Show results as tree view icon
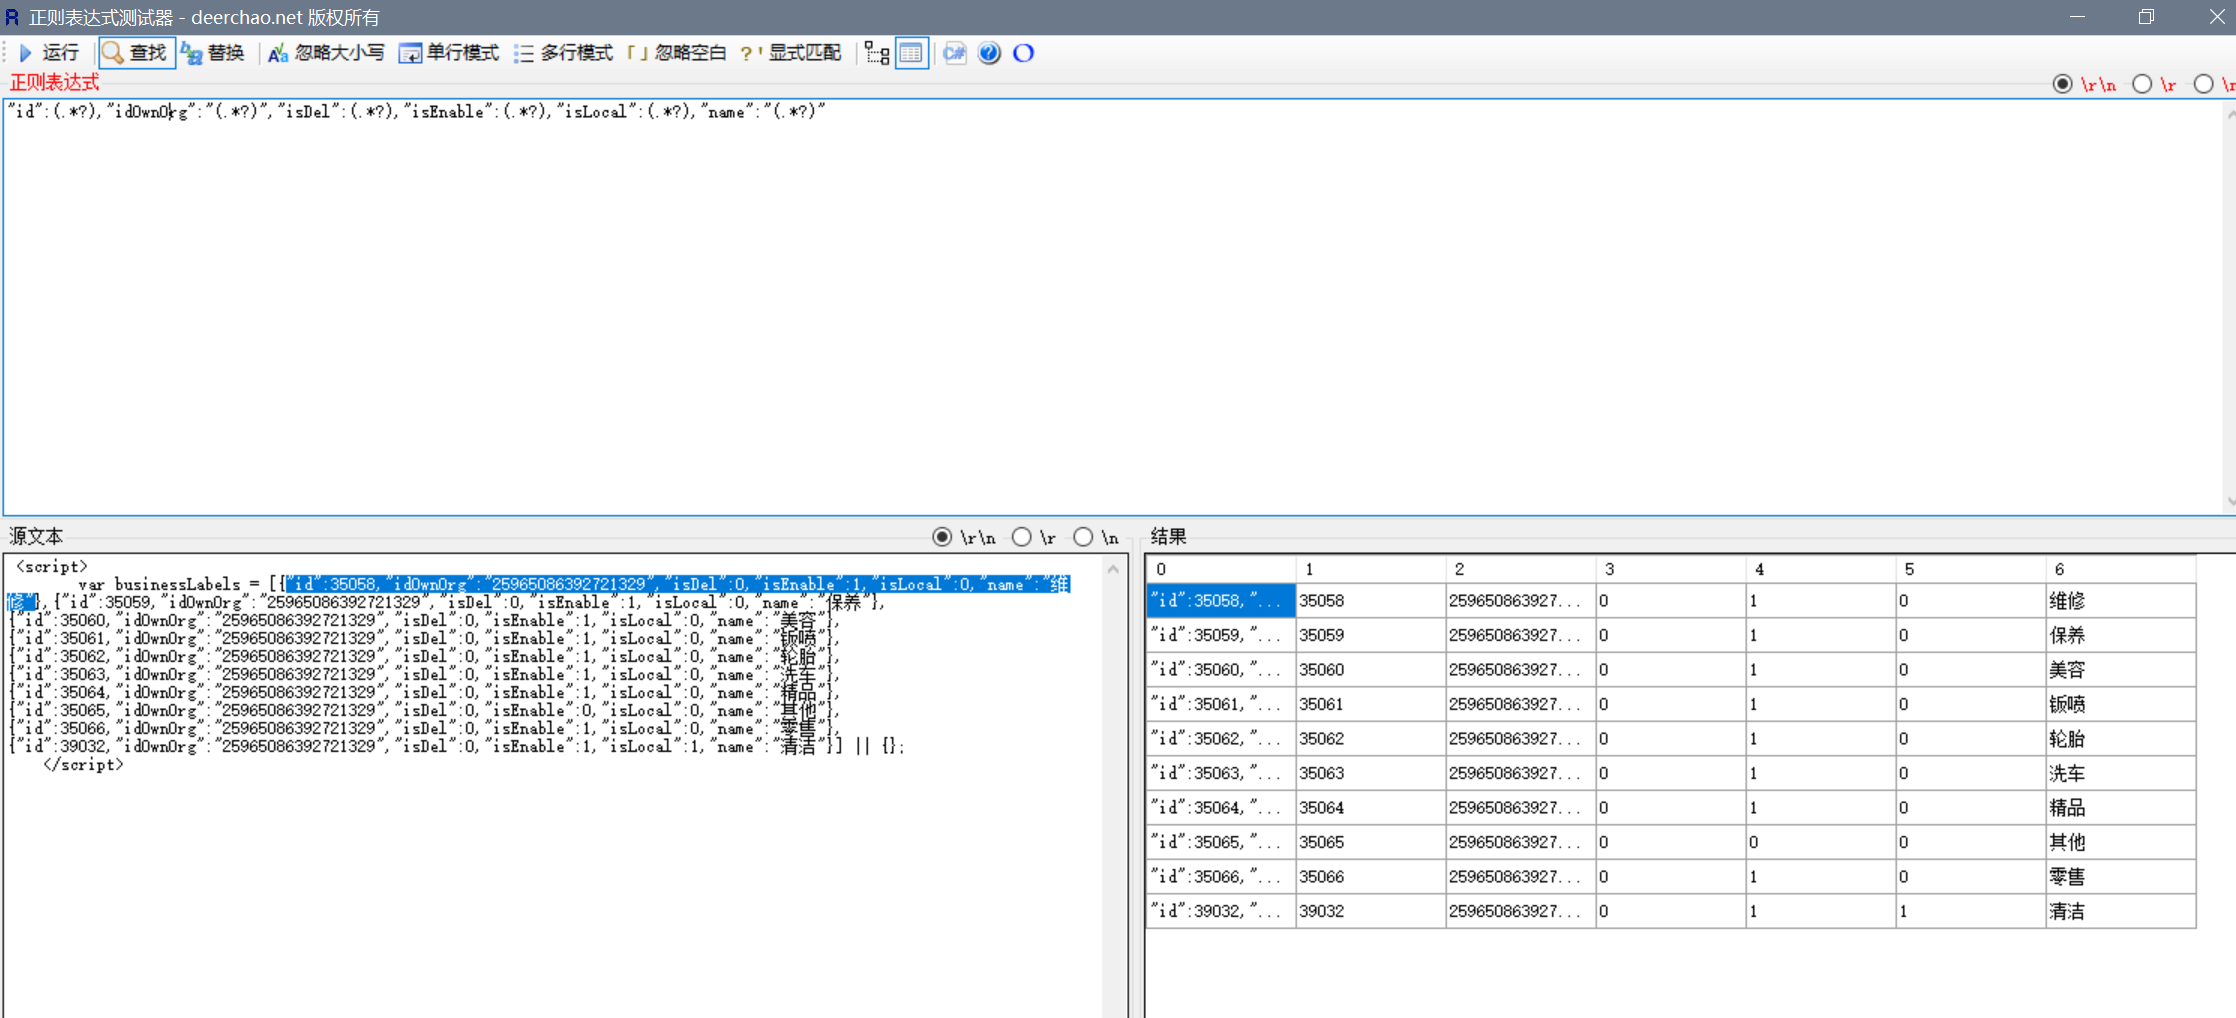Viewport: 2236px width, 1018px height. (x=877, y=53)
